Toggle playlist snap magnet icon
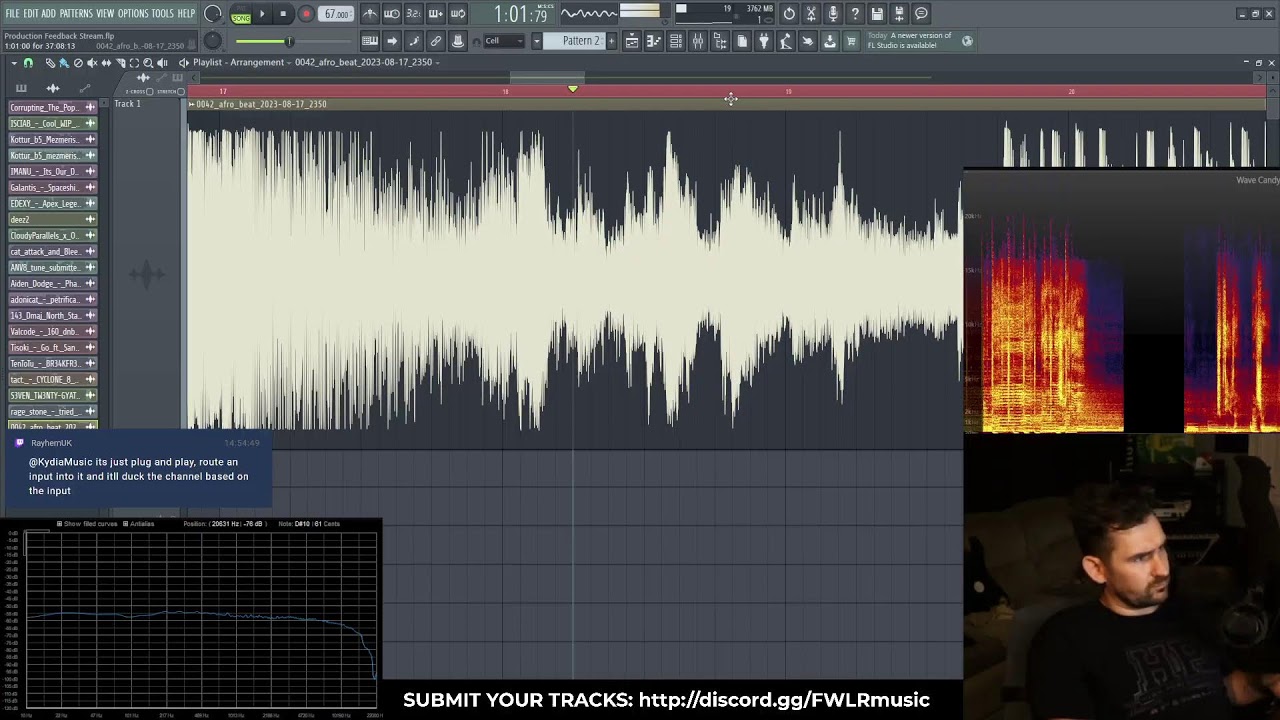The image size is (1280, 720). [28, 63]
